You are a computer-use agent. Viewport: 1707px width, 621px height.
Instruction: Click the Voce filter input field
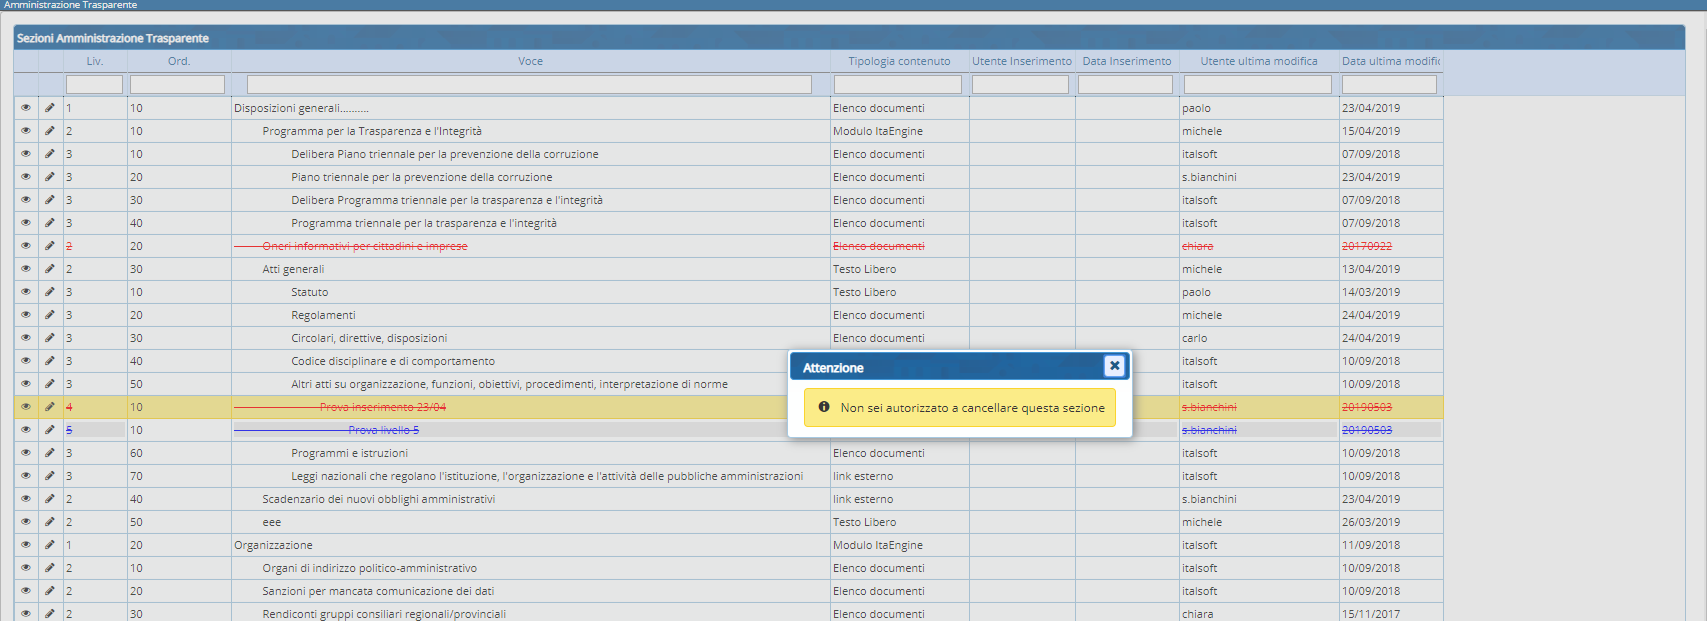click(x=529, y=85)
